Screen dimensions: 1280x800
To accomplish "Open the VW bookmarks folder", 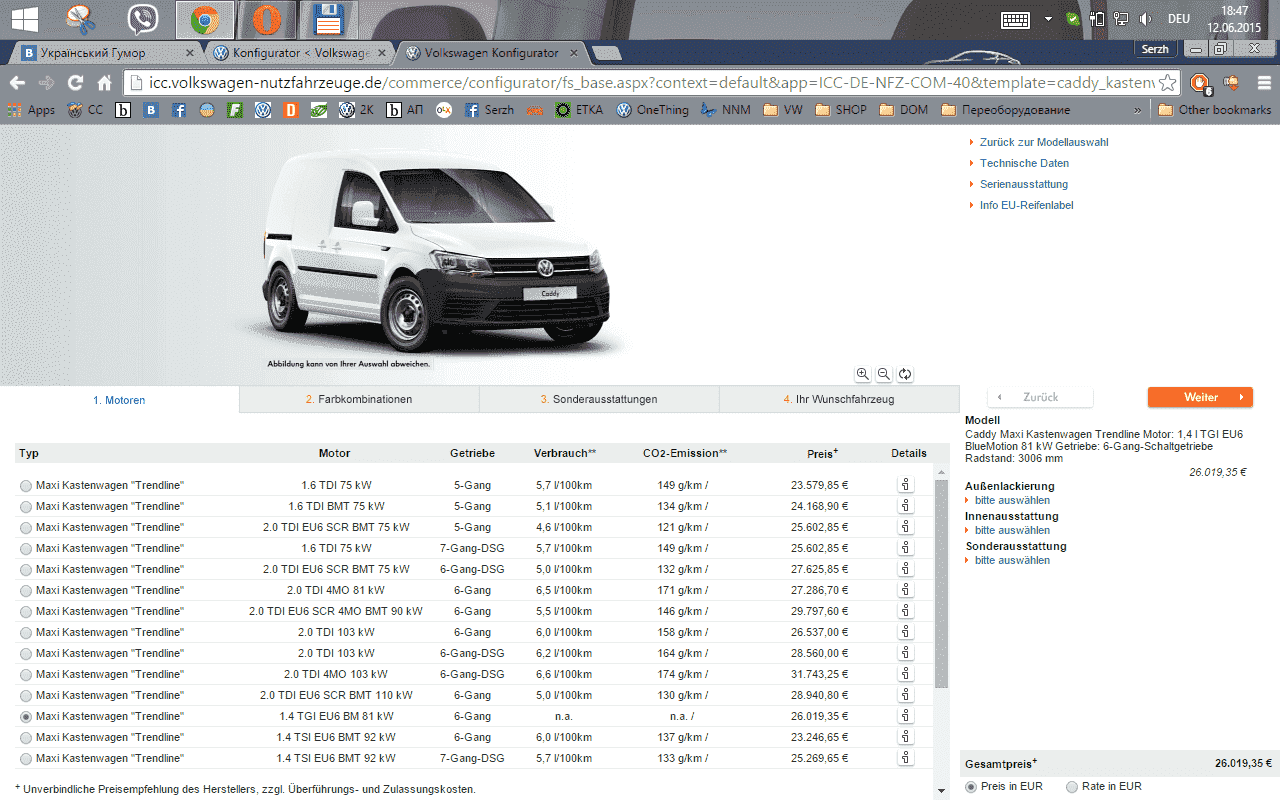I will click(x=783, y=110).
